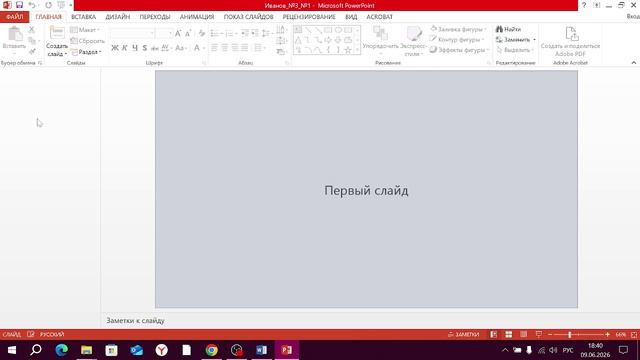Decrease font size with smaller A icon
The width and height of the screenshot is (640, 360).
(188, 33)
